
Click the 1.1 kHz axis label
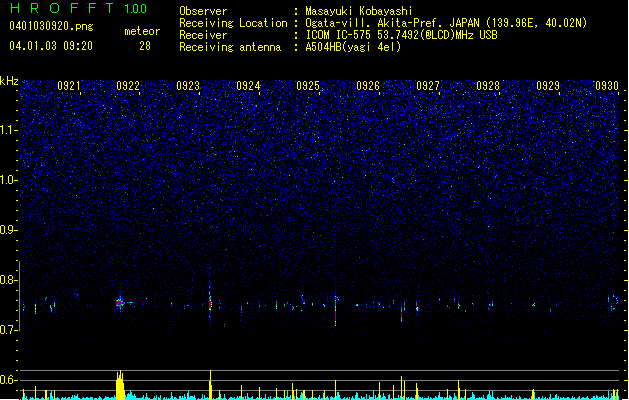pyautogui.click(x=9, y=130)
